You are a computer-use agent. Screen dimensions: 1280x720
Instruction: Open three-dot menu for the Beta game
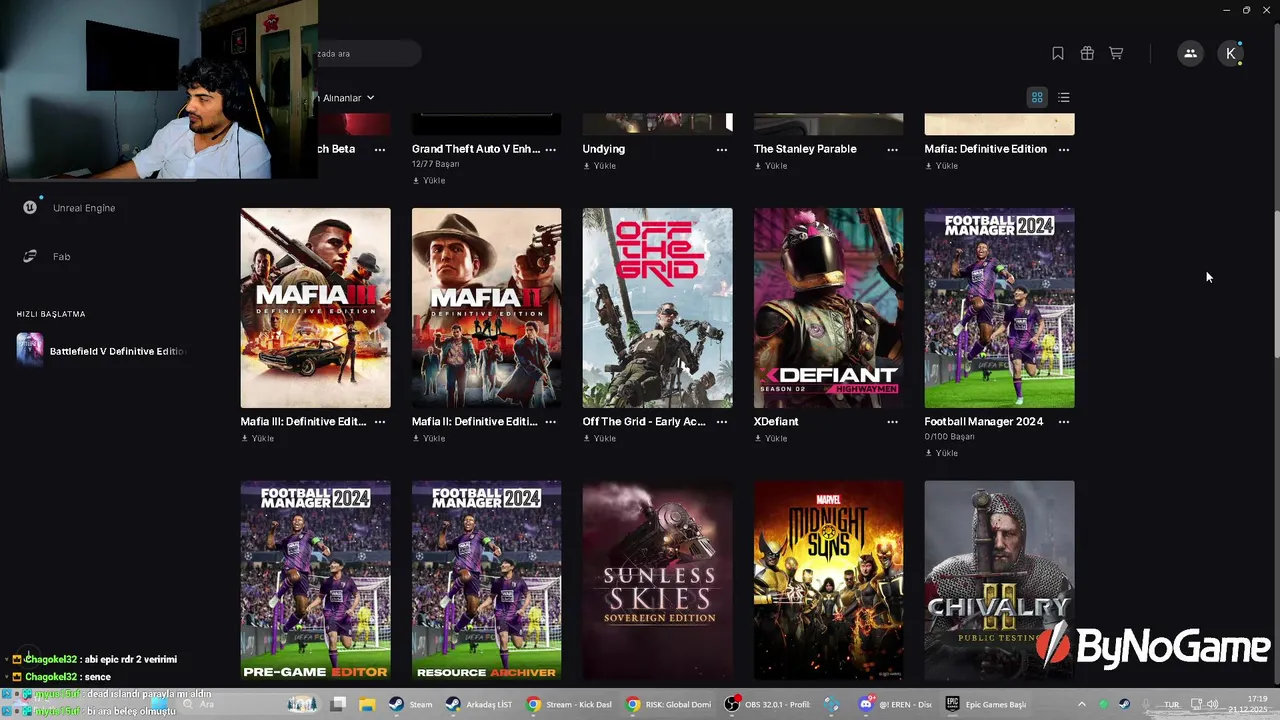click(380, 149)
